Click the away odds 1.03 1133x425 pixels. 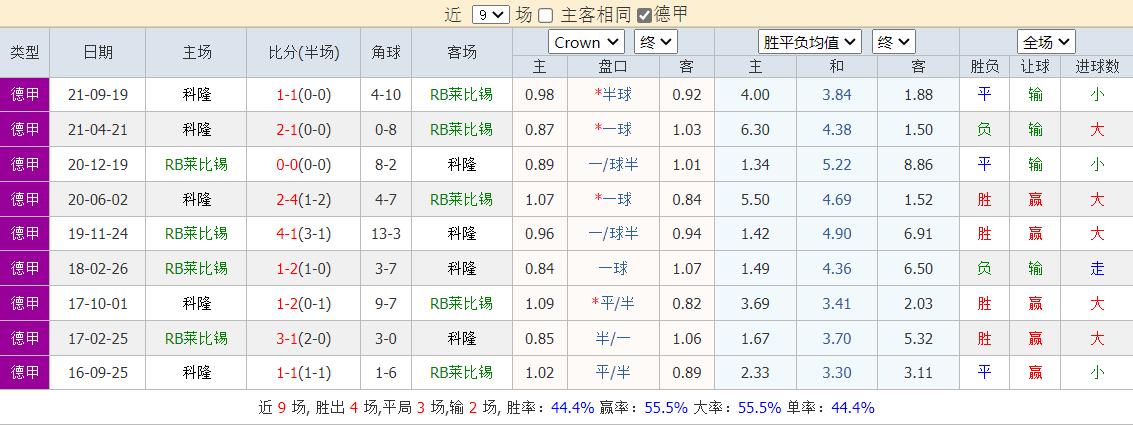[x=686, y=129]
